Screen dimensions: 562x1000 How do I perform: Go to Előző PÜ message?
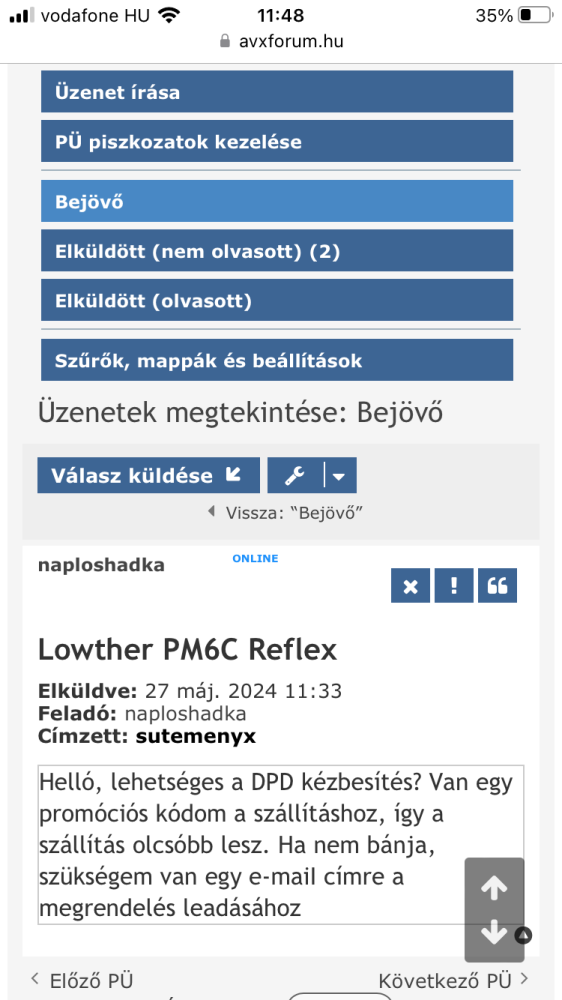point(82,980)
